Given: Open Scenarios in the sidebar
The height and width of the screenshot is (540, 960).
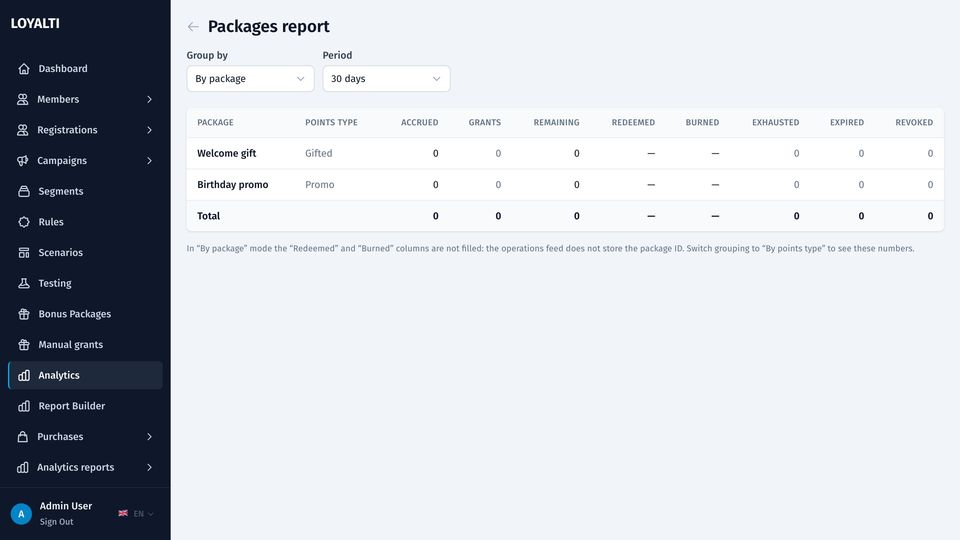Looking at the screenshot, I should (85, 252).
